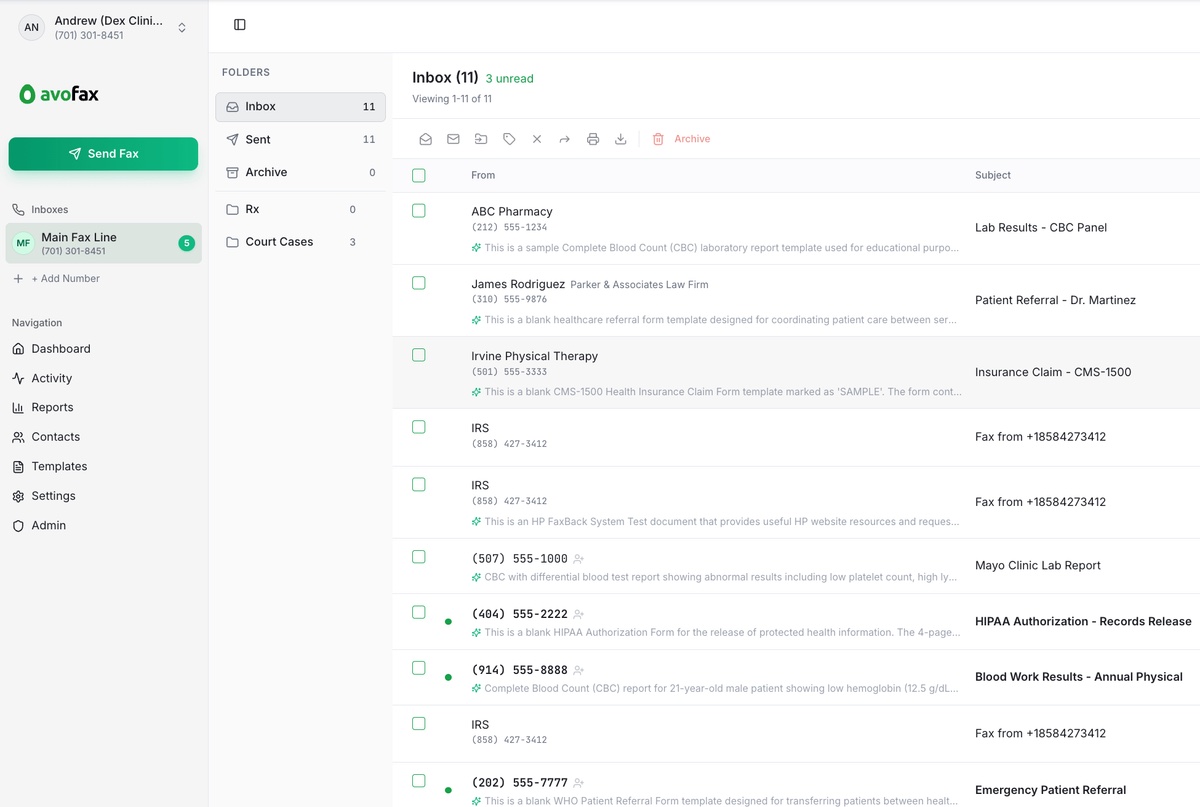Click the AI summary sparkle icon for James Rodriguez
The width and height of the screenshot is (1200, 807).
pyautogui.click(x=477, y=320)
